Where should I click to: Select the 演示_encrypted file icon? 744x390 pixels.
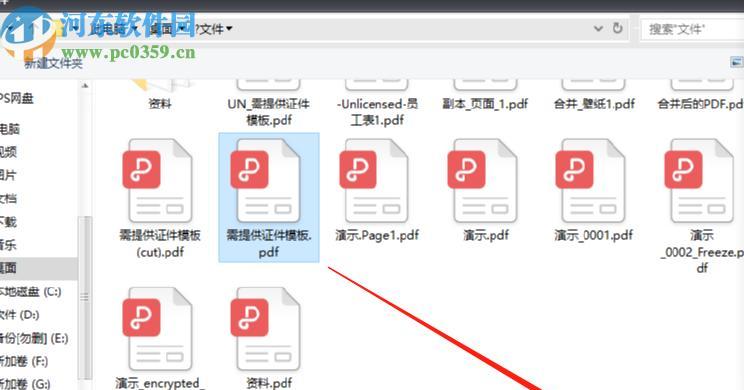[x=159, y=329]
